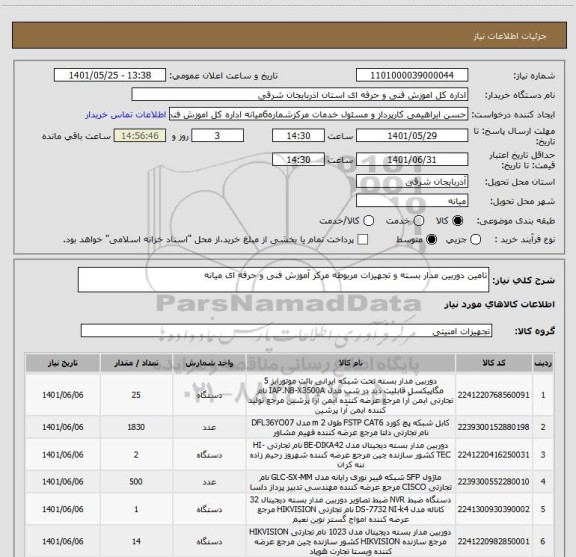Click the general need description text box
The width and height of the screenshot is (576, 557).
click(283, 280)
